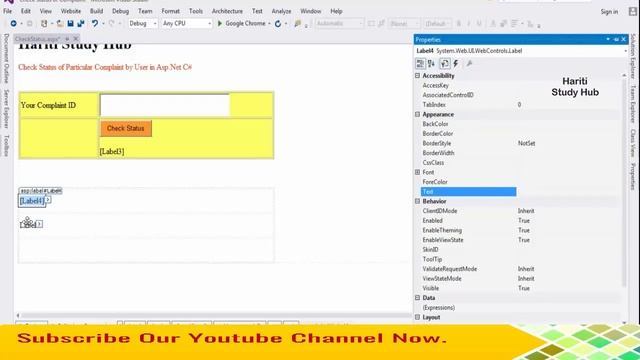Toggle Categorized view in Properties panel
The width and height of the screenshot is (640, 360).
pos(420,64)
